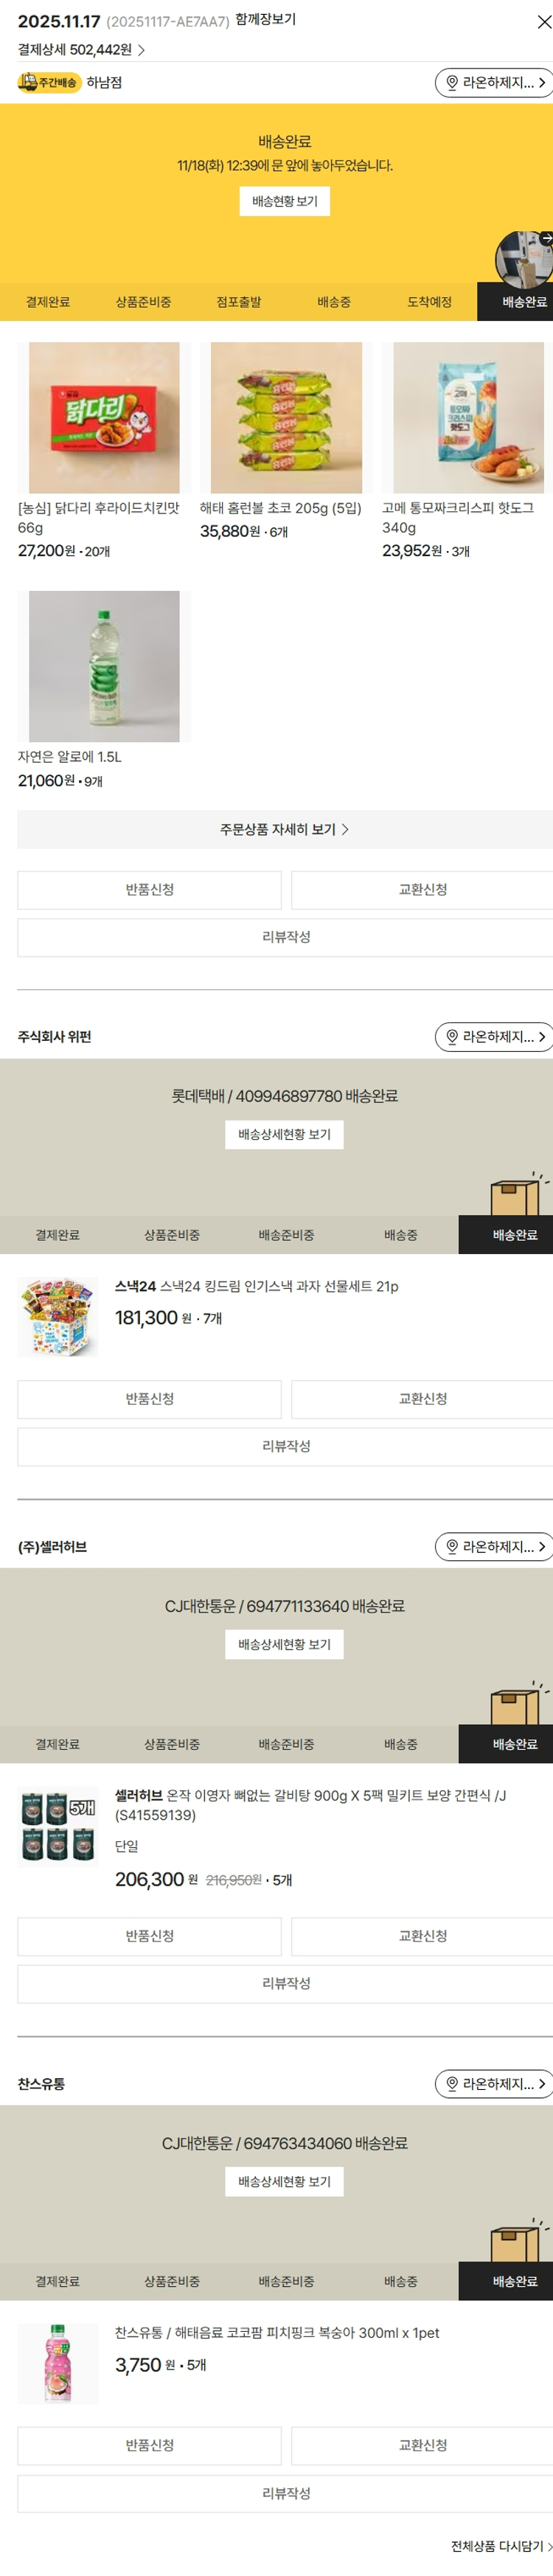The height and width of the screenshot is (2576, 553).
Task: Close the order detail page
Action: (543, 22)
